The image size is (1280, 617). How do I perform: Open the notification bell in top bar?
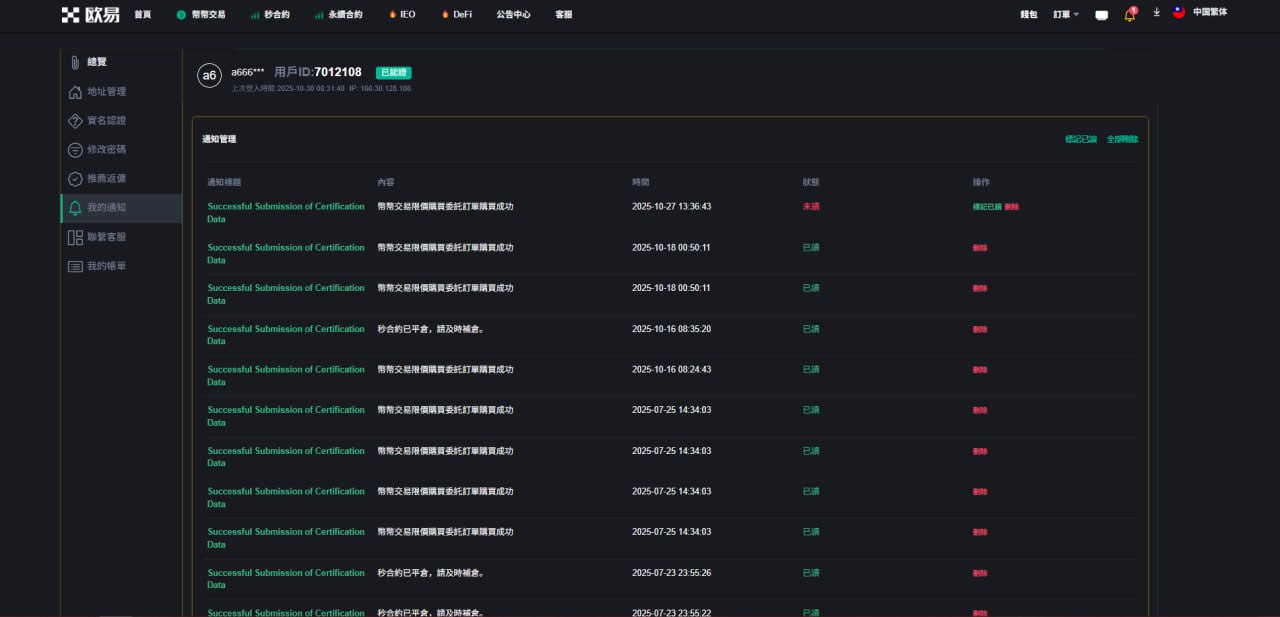[1129, 15]
